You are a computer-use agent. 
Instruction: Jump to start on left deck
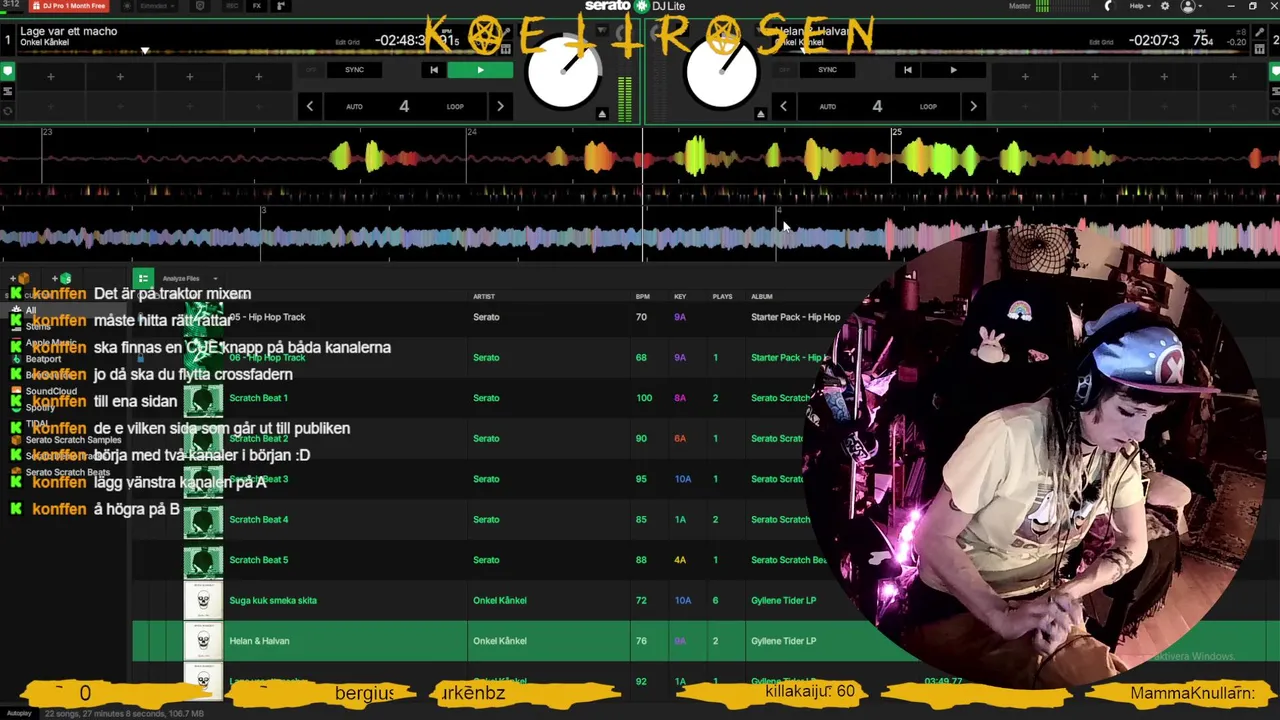[x=433, y=70]
